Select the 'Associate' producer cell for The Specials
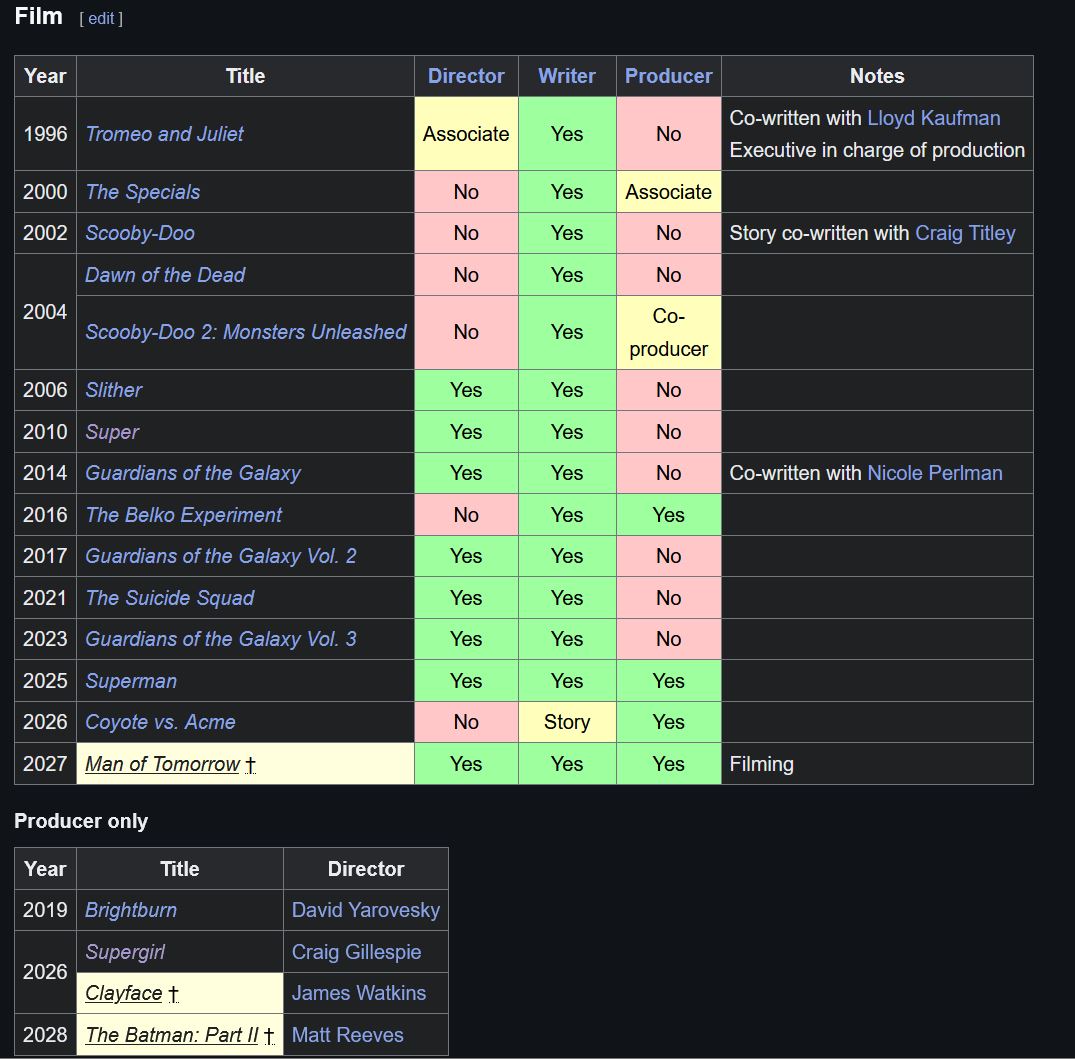The image size is (1075, 1059). point(668,192)
